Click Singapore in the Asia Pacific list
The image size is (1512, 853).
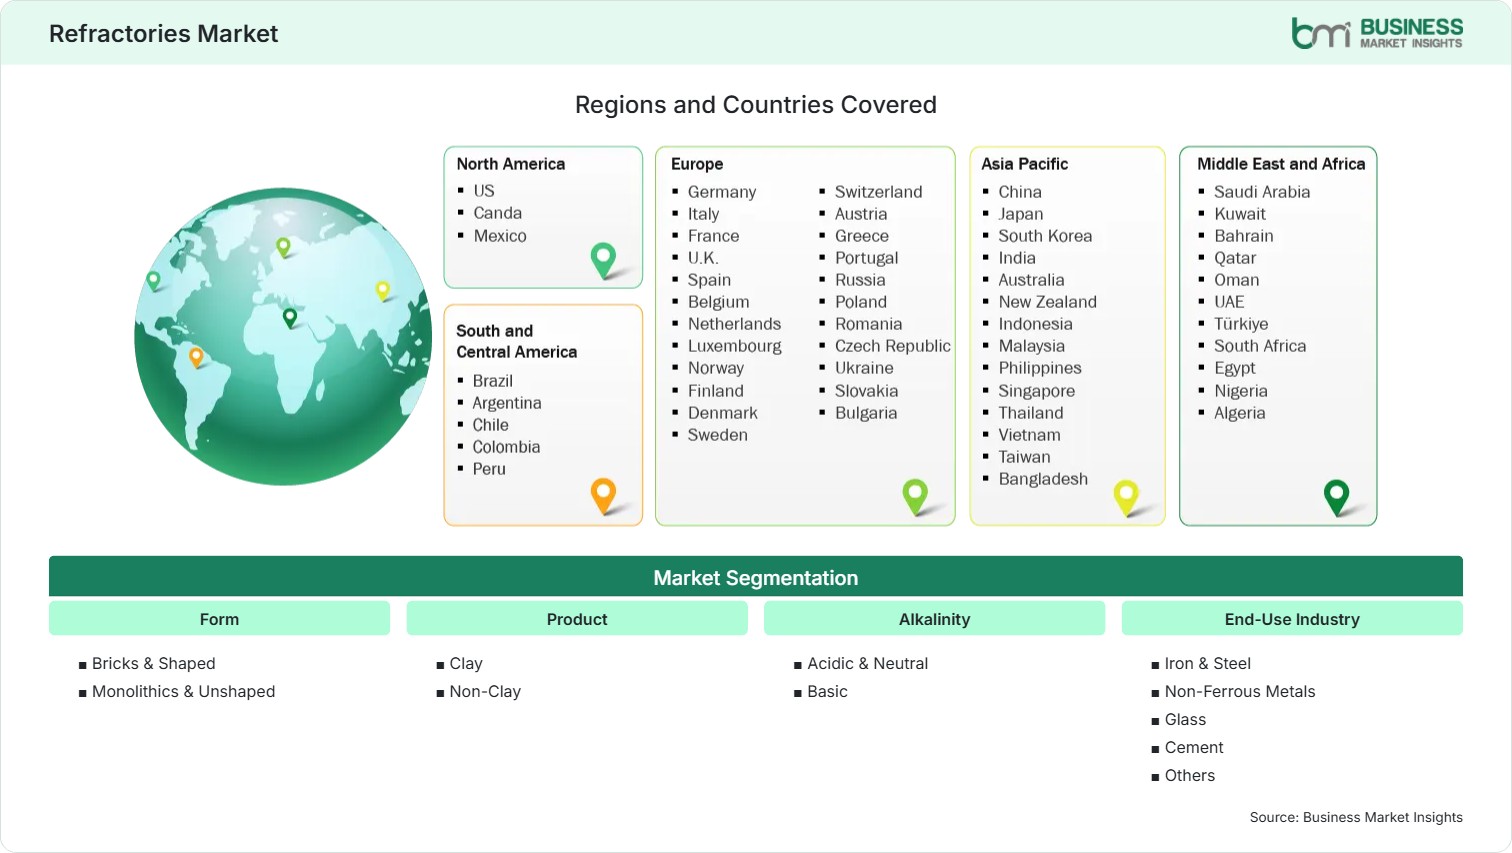(1037, 391)
